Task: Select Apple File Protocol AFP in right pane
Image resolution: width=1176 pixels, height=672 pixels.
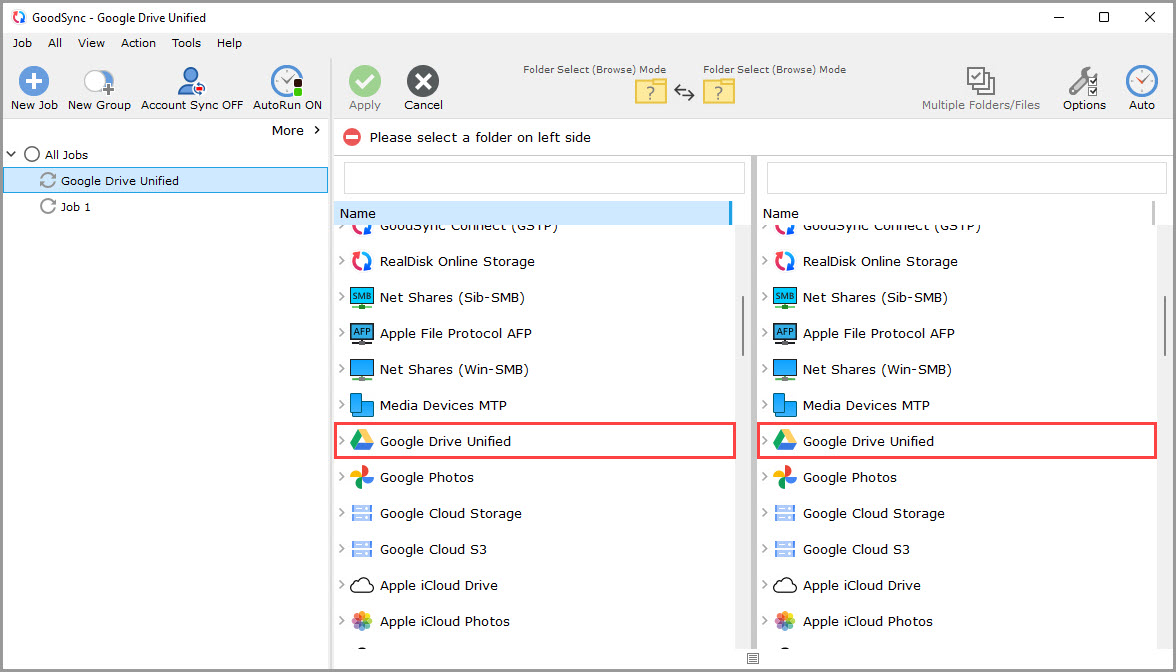Action: 878,333
